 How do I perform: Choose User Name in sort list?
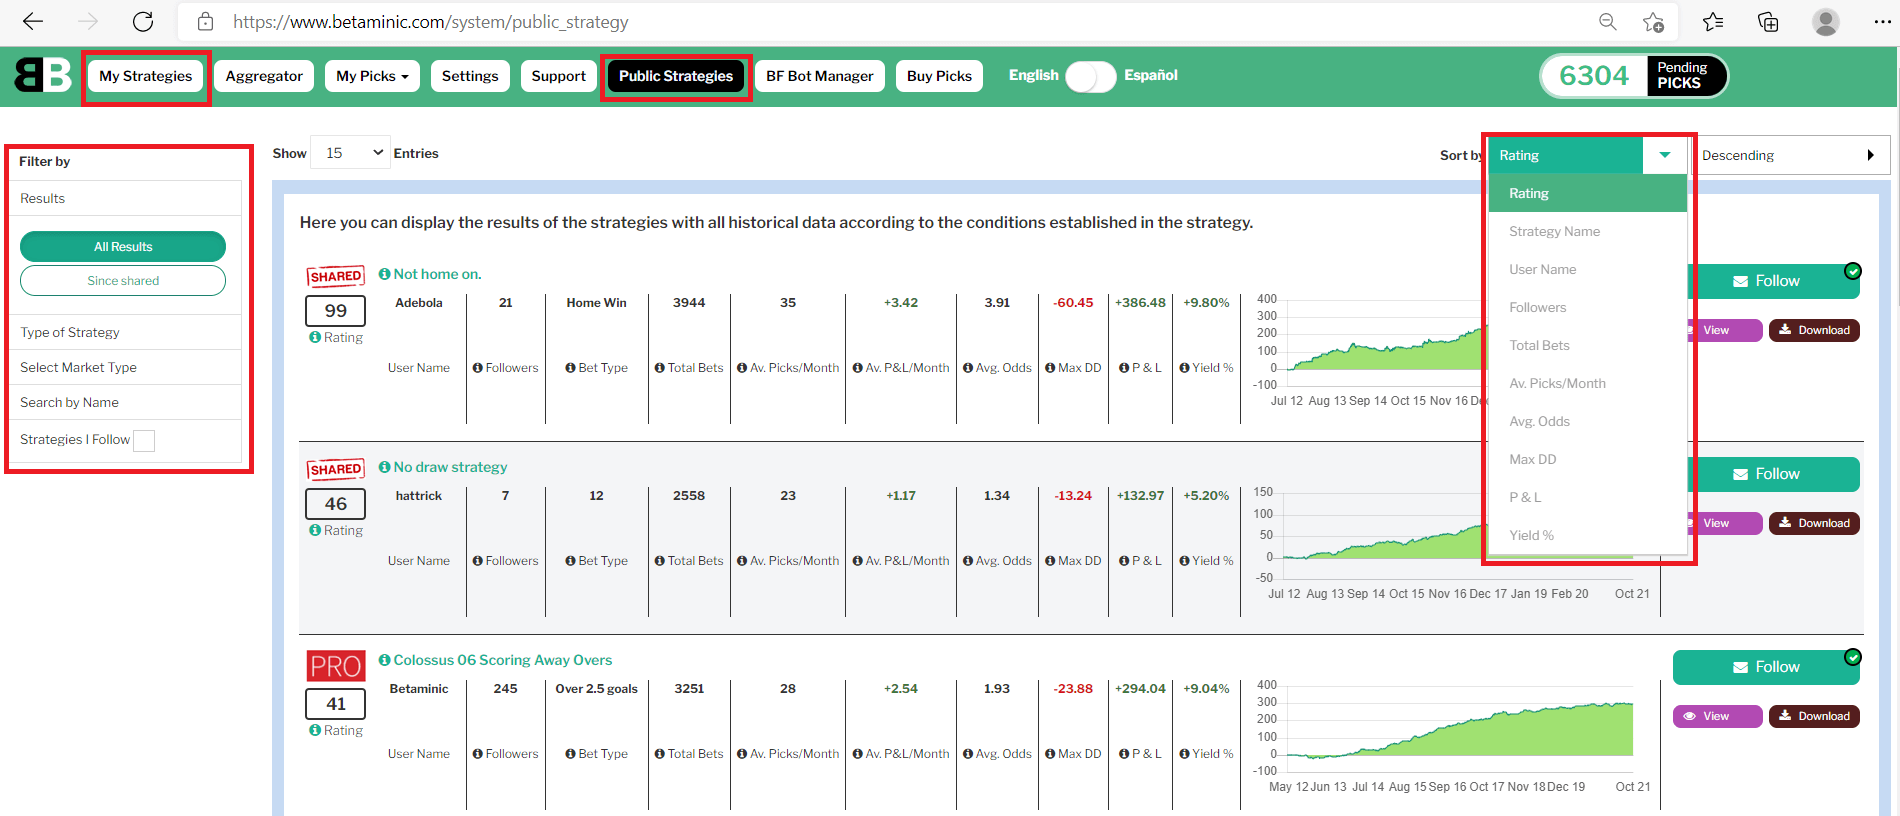1588,269
